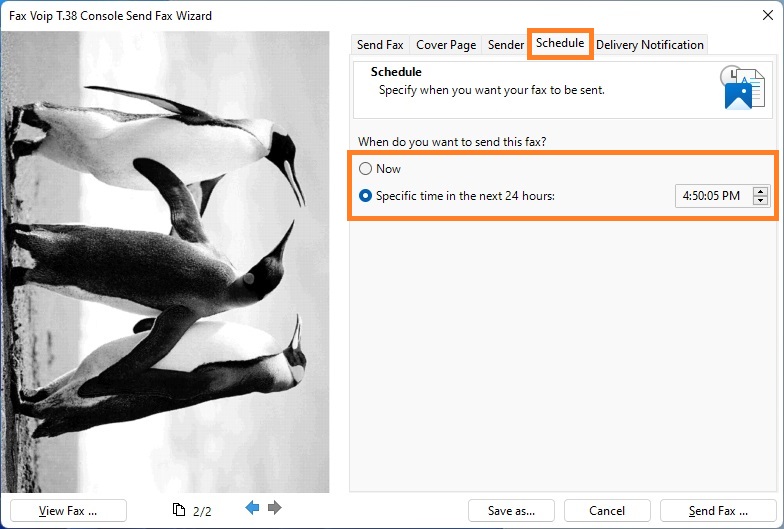Click the gray next page arrow
This screenshot has width=784, height=529.
pos(275,508)
